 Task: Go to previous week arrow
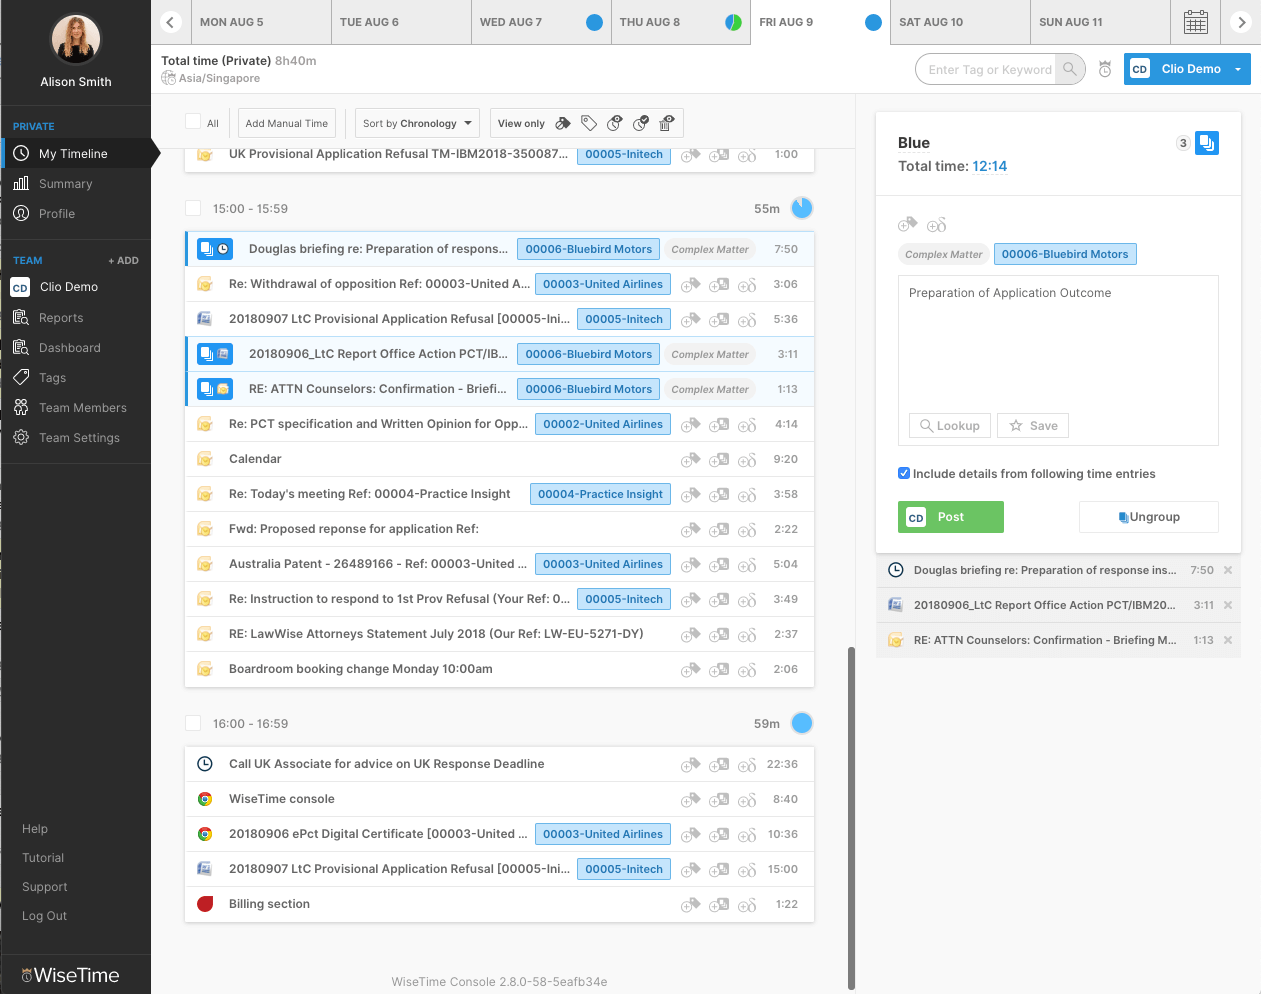(171, 22)
